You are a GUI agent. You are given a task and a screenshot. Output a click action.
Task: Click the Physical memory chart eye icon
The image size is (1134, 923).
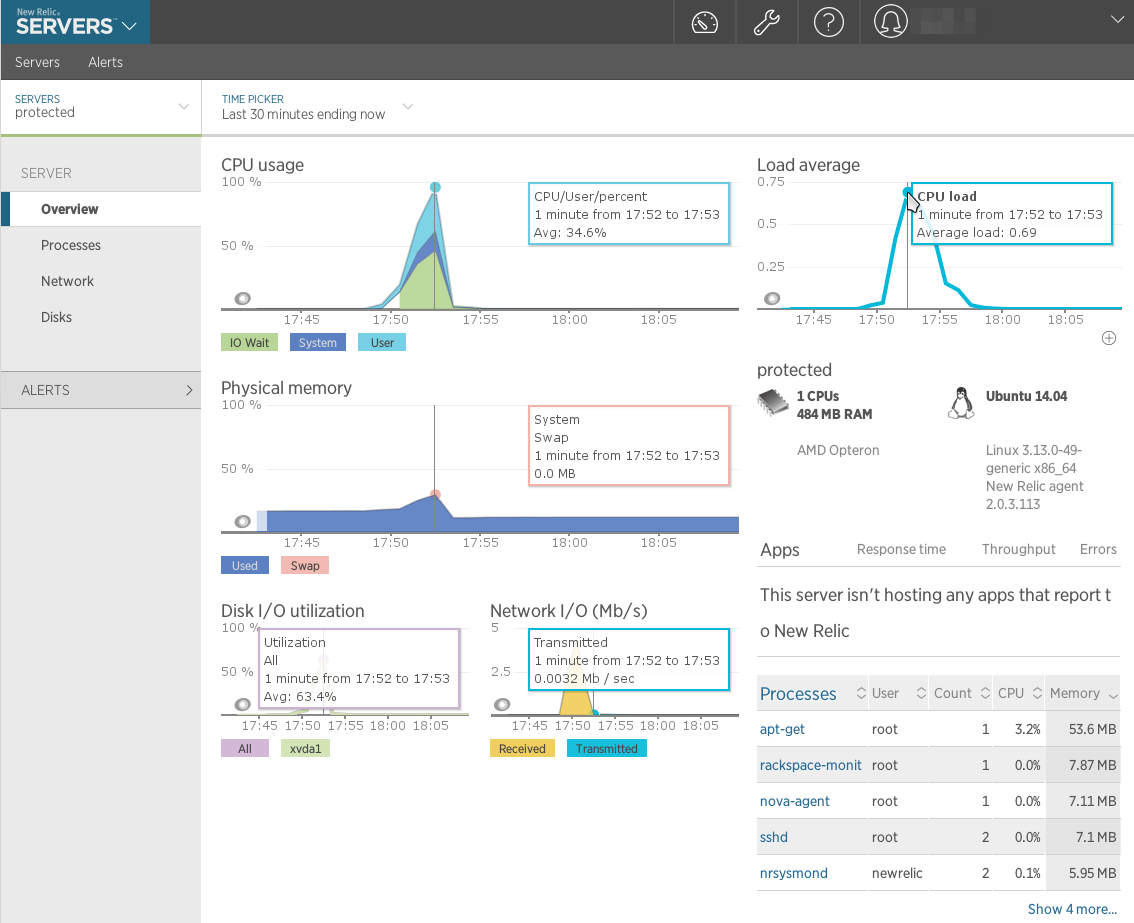[x=243, y=521]
